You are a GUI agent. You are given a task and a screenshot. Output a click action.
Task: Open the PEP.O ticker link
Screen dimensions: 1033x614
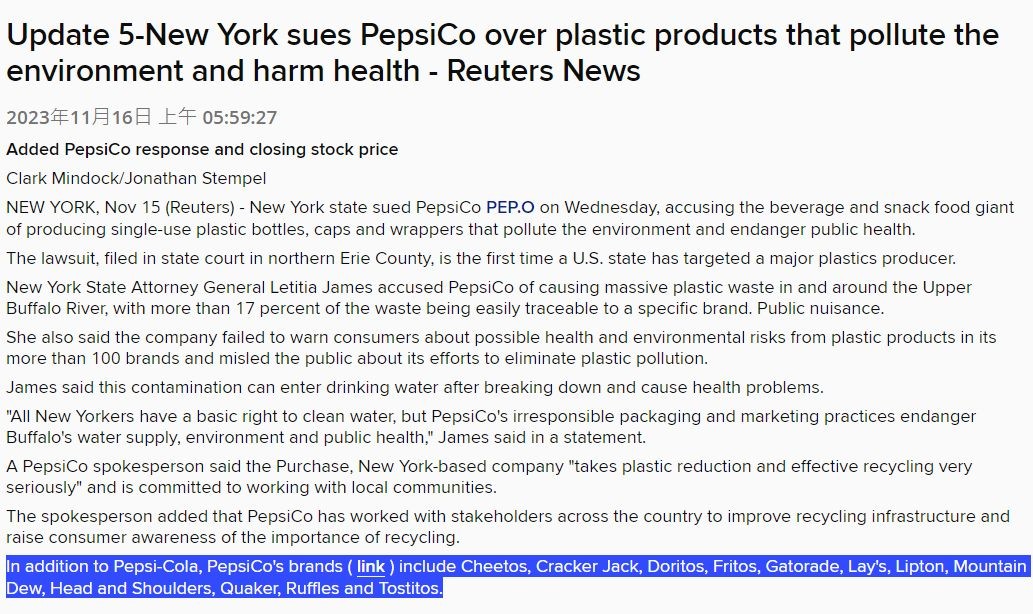[510, 208]
